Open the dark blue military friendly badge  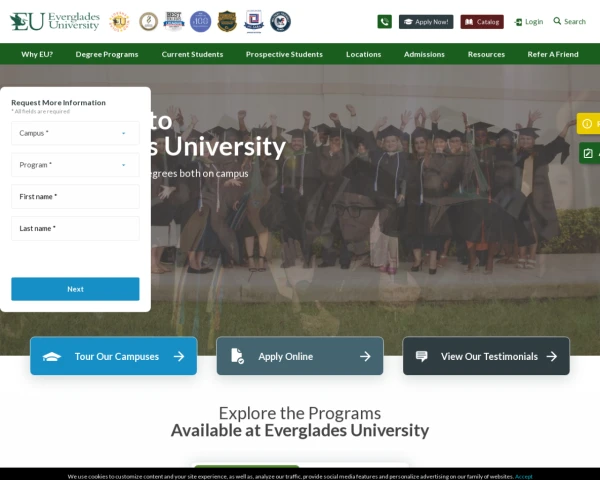280,21
